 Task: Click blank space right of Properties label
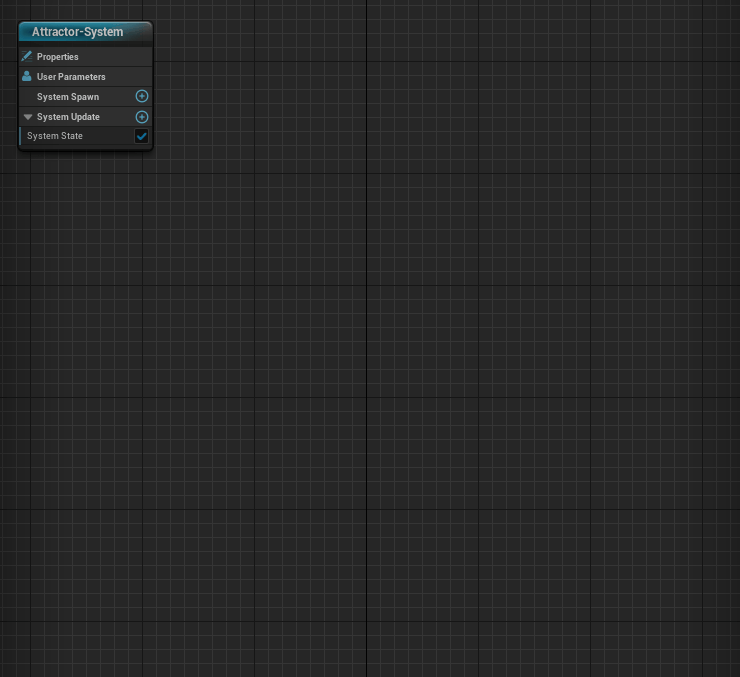coord(115,57)
